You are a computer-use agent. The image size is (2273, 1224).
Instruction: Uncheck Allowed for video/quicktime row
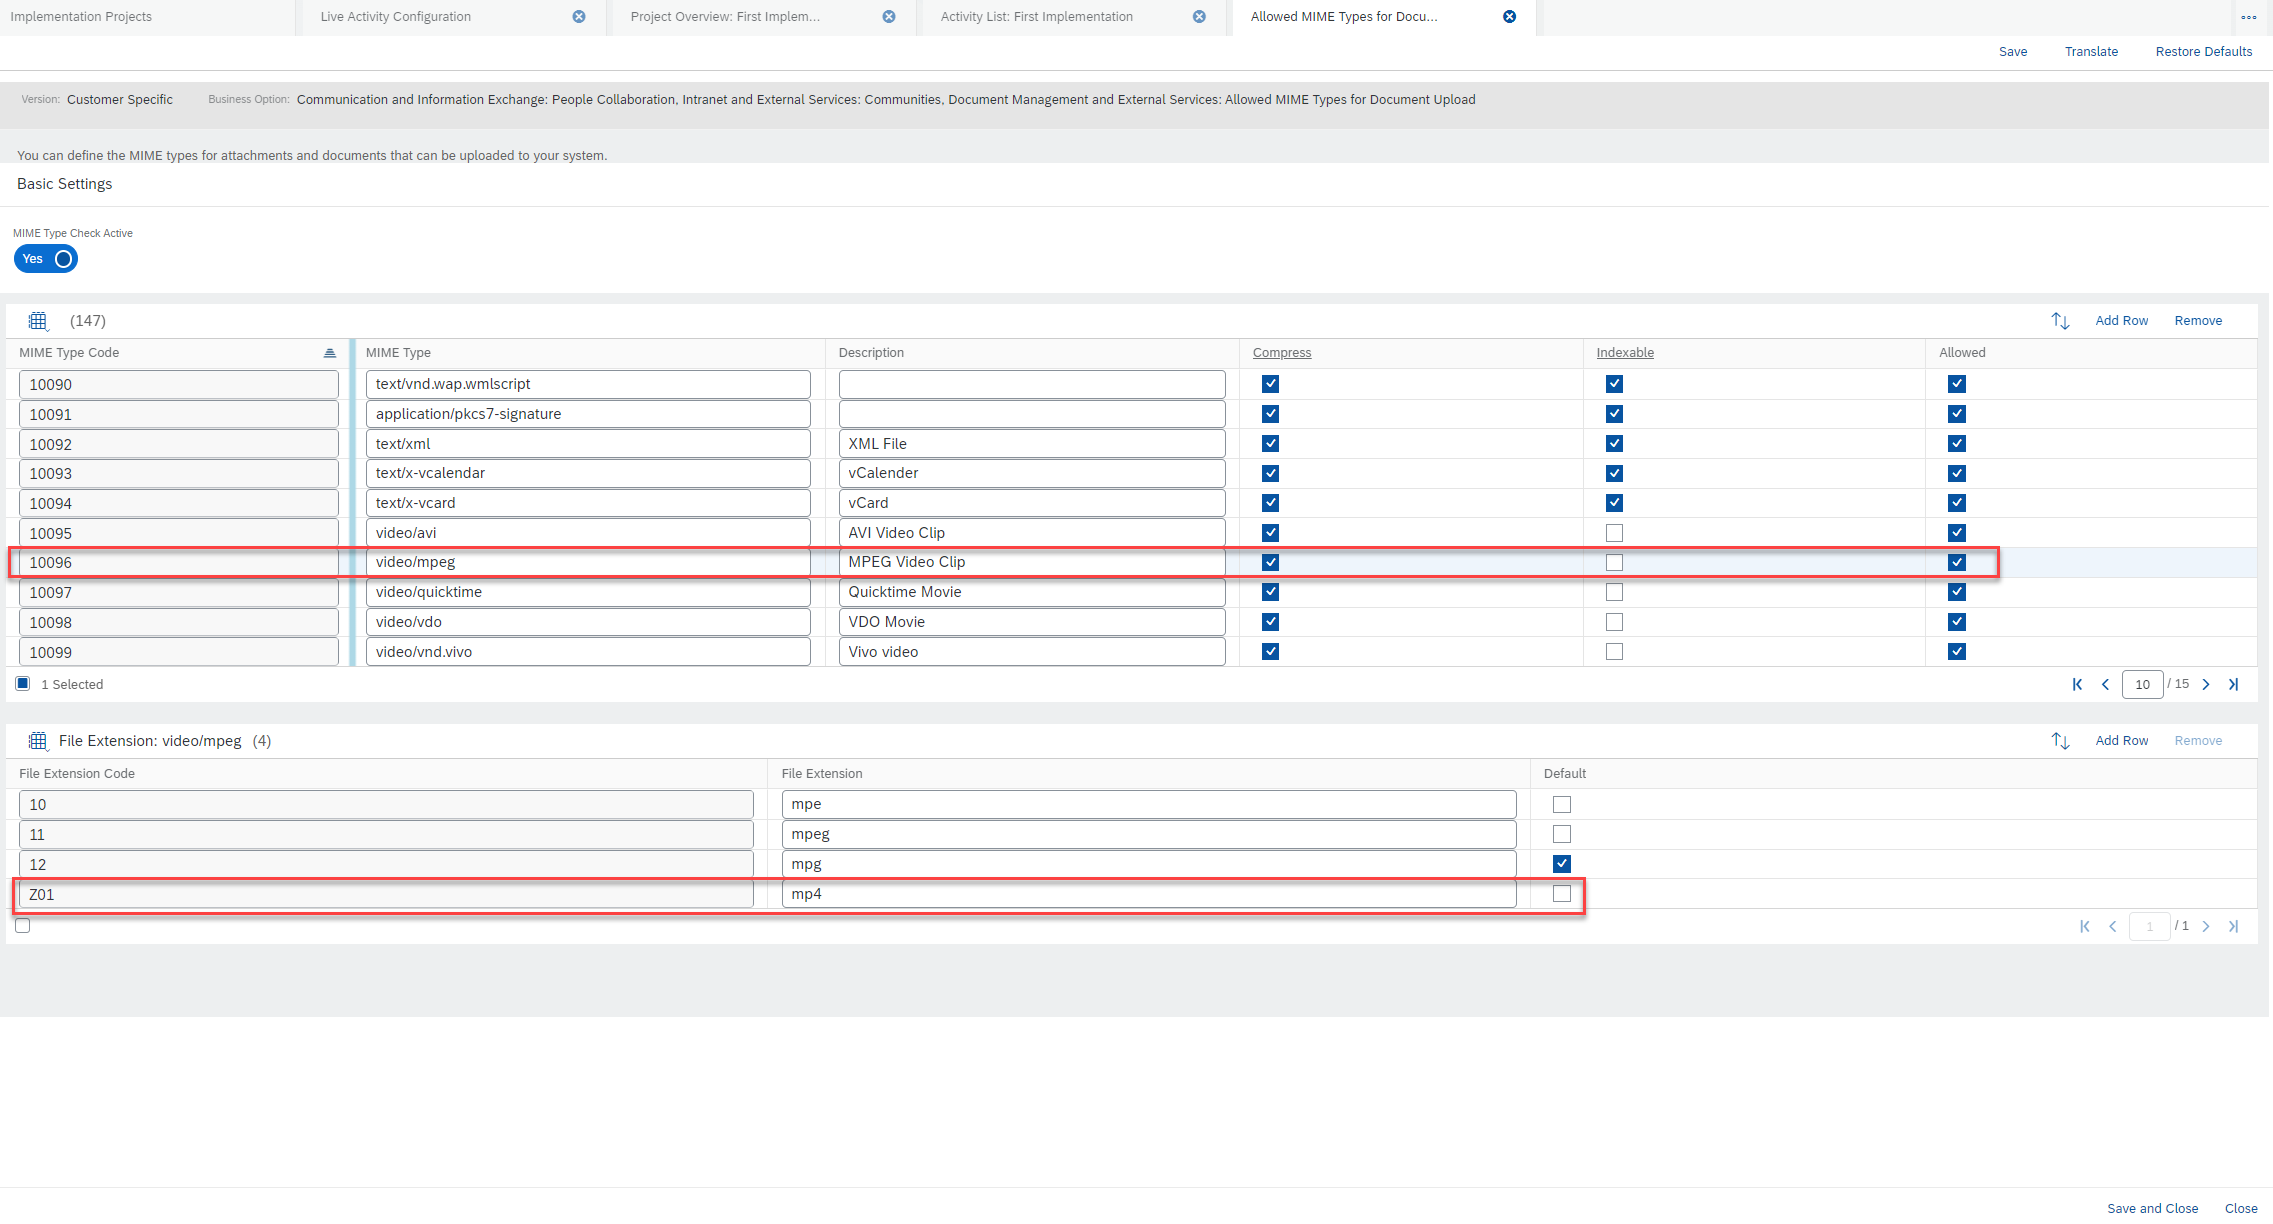tap(1957, 592)
